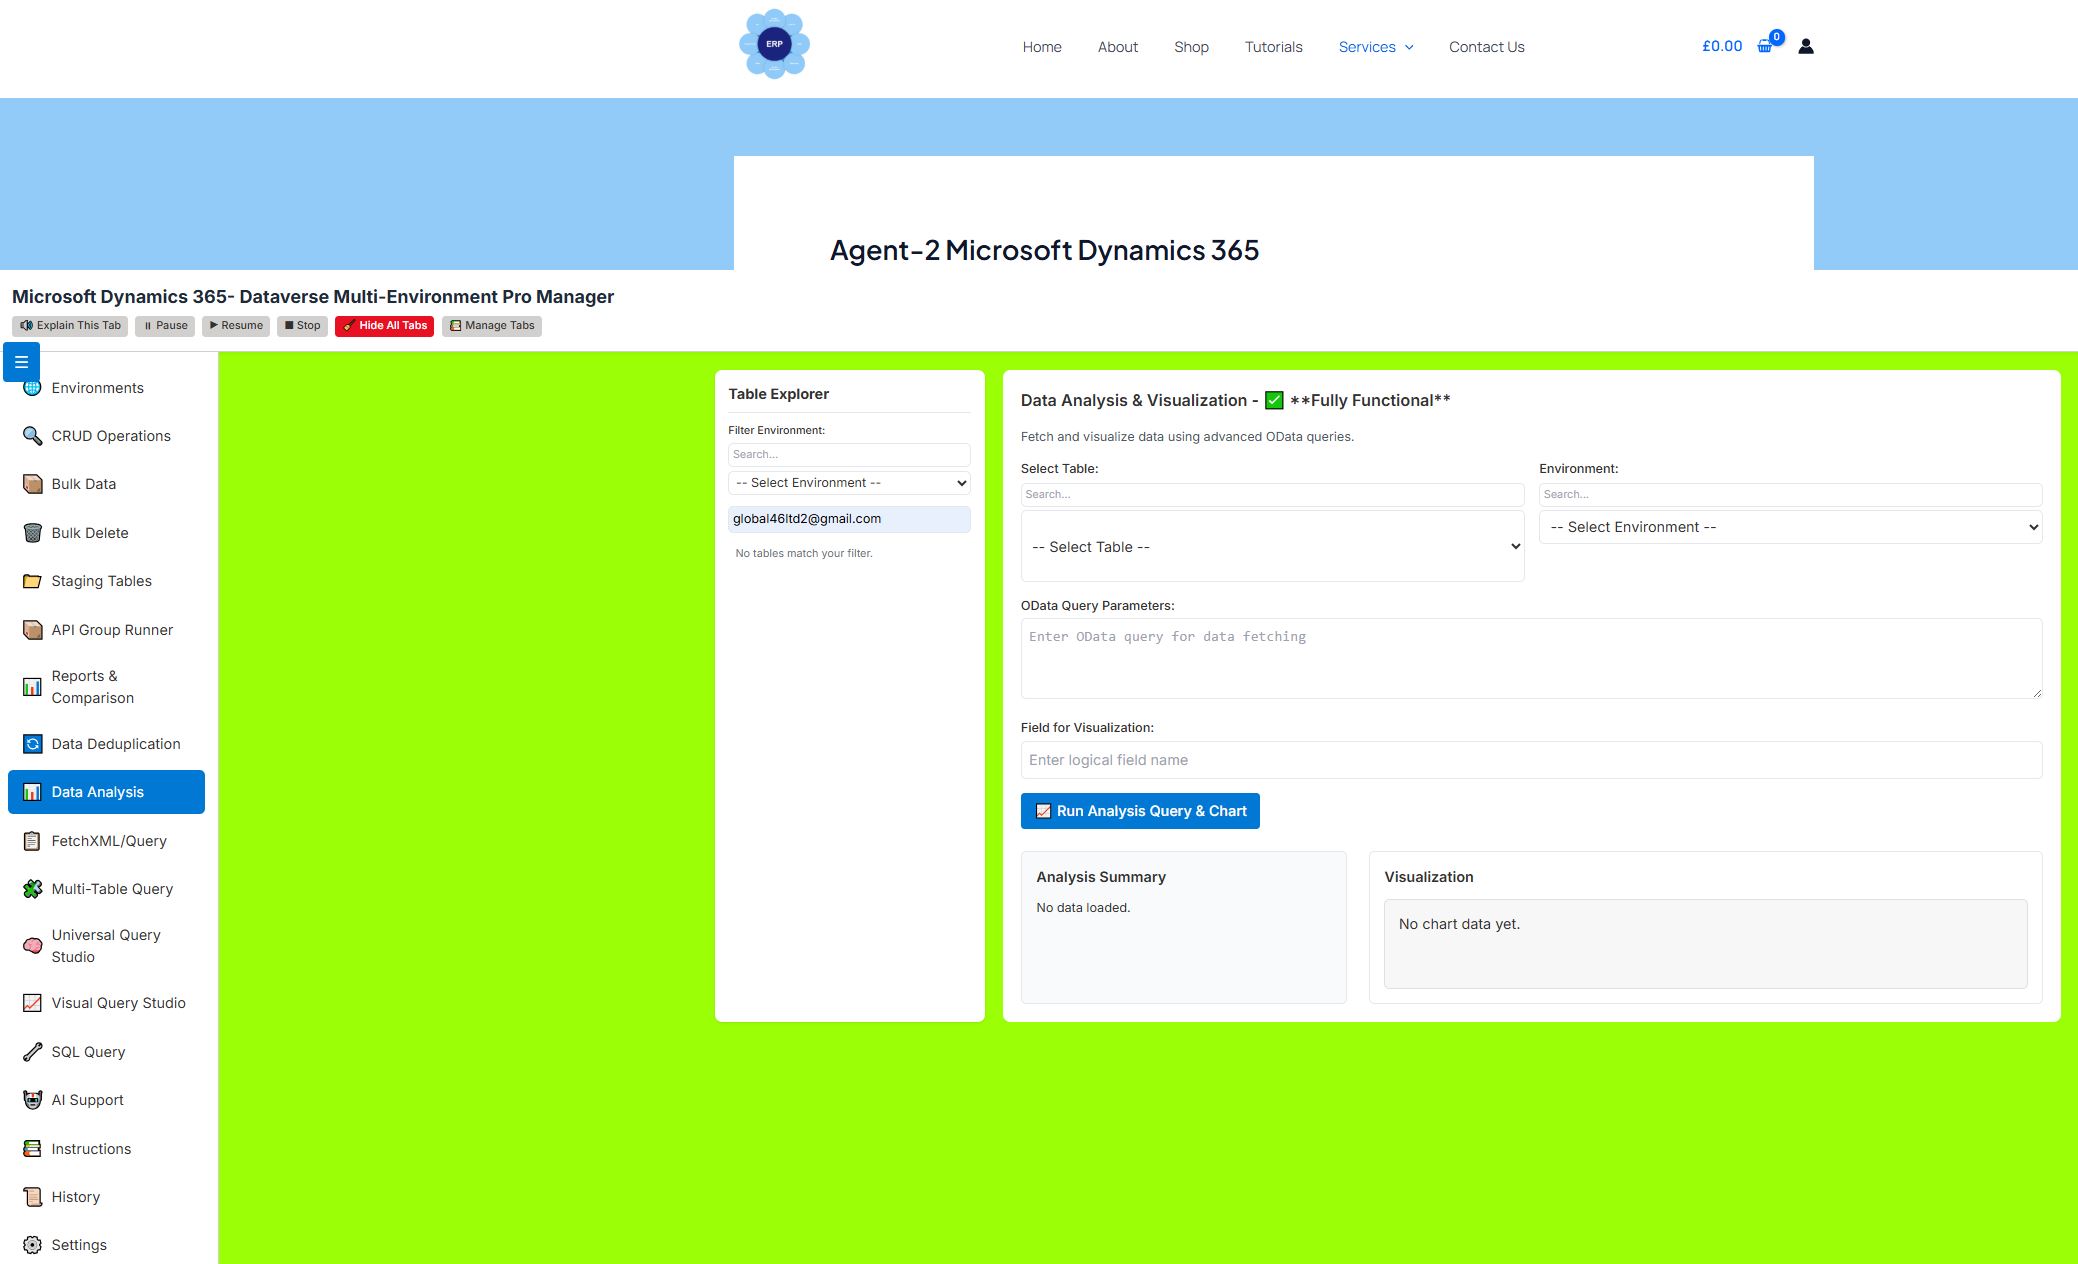The height and width of the screenshot is (1264, 2078).
Task: Click the hamburger menu above the sidebar
Action: coord(21,361)
